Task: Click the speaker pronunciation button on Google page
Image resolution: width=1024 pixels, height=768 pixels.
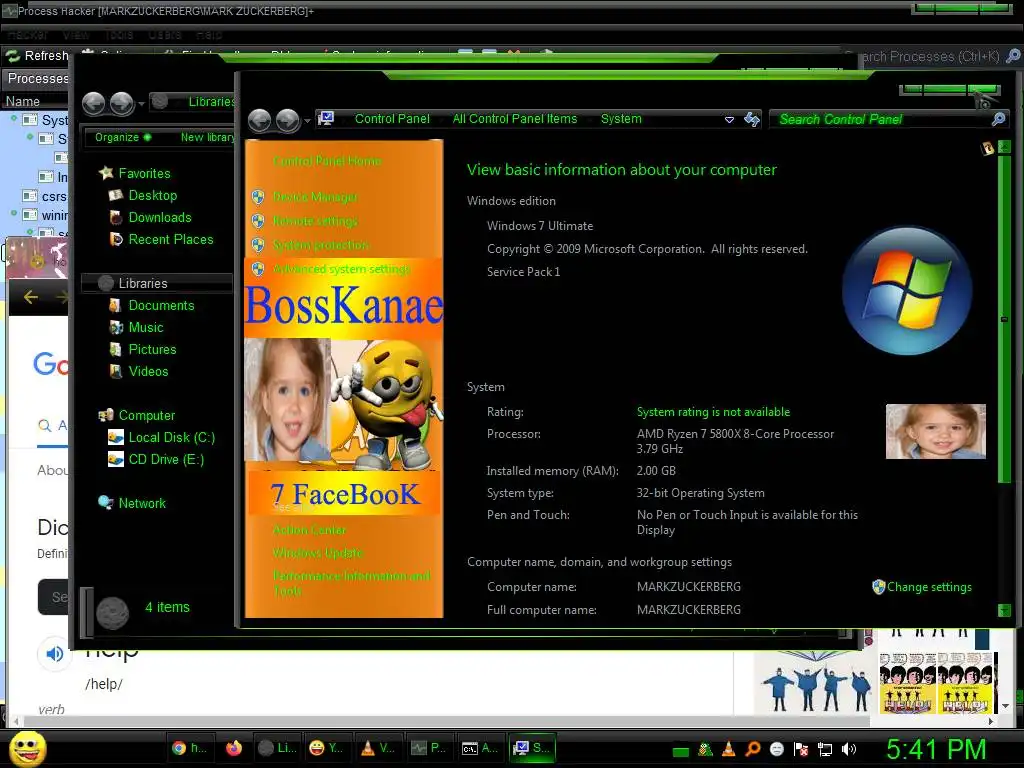Action: pos(55,654)
